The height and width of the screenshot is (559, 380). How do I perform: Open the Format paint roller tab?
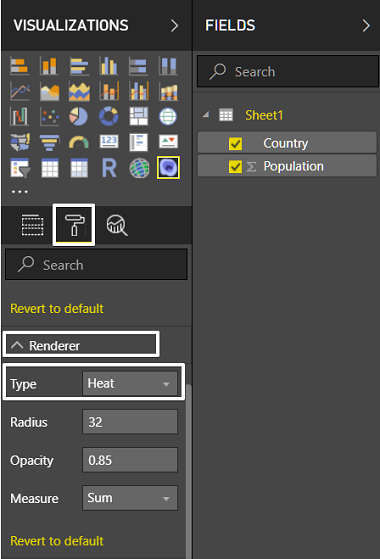74,225
